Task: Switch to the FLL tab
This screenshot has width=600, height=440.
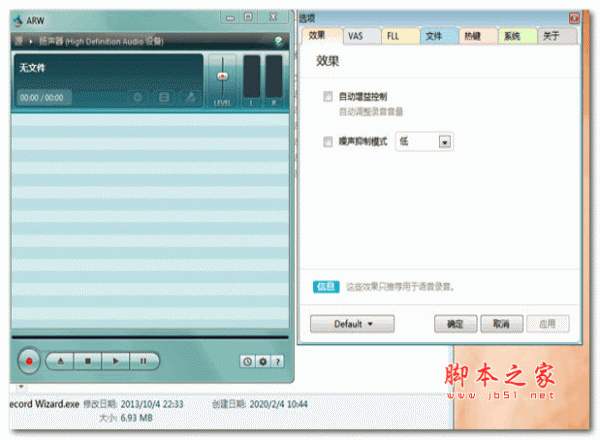Action: [x=400, y=36]
